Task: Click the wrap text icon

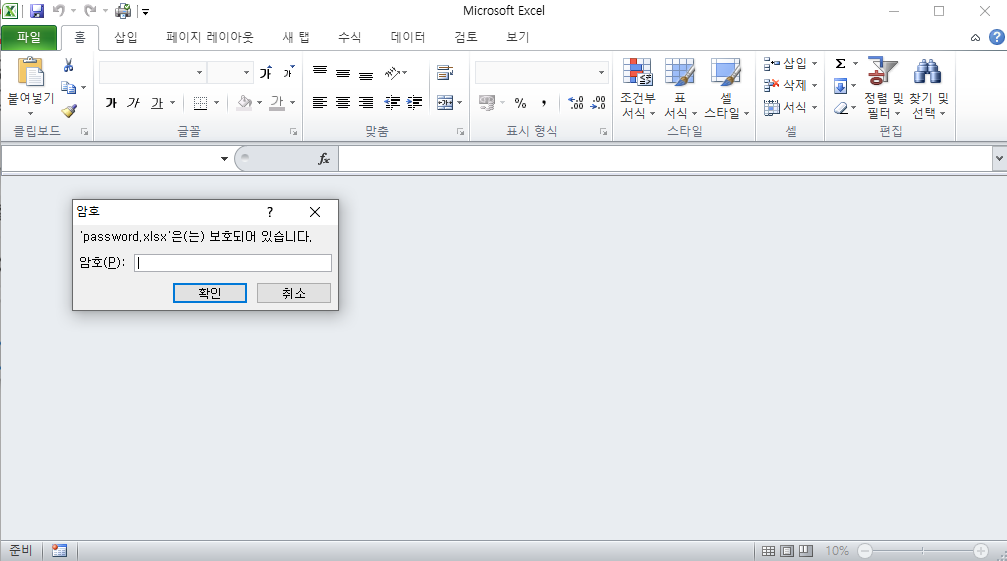Action: coord(445,73)
